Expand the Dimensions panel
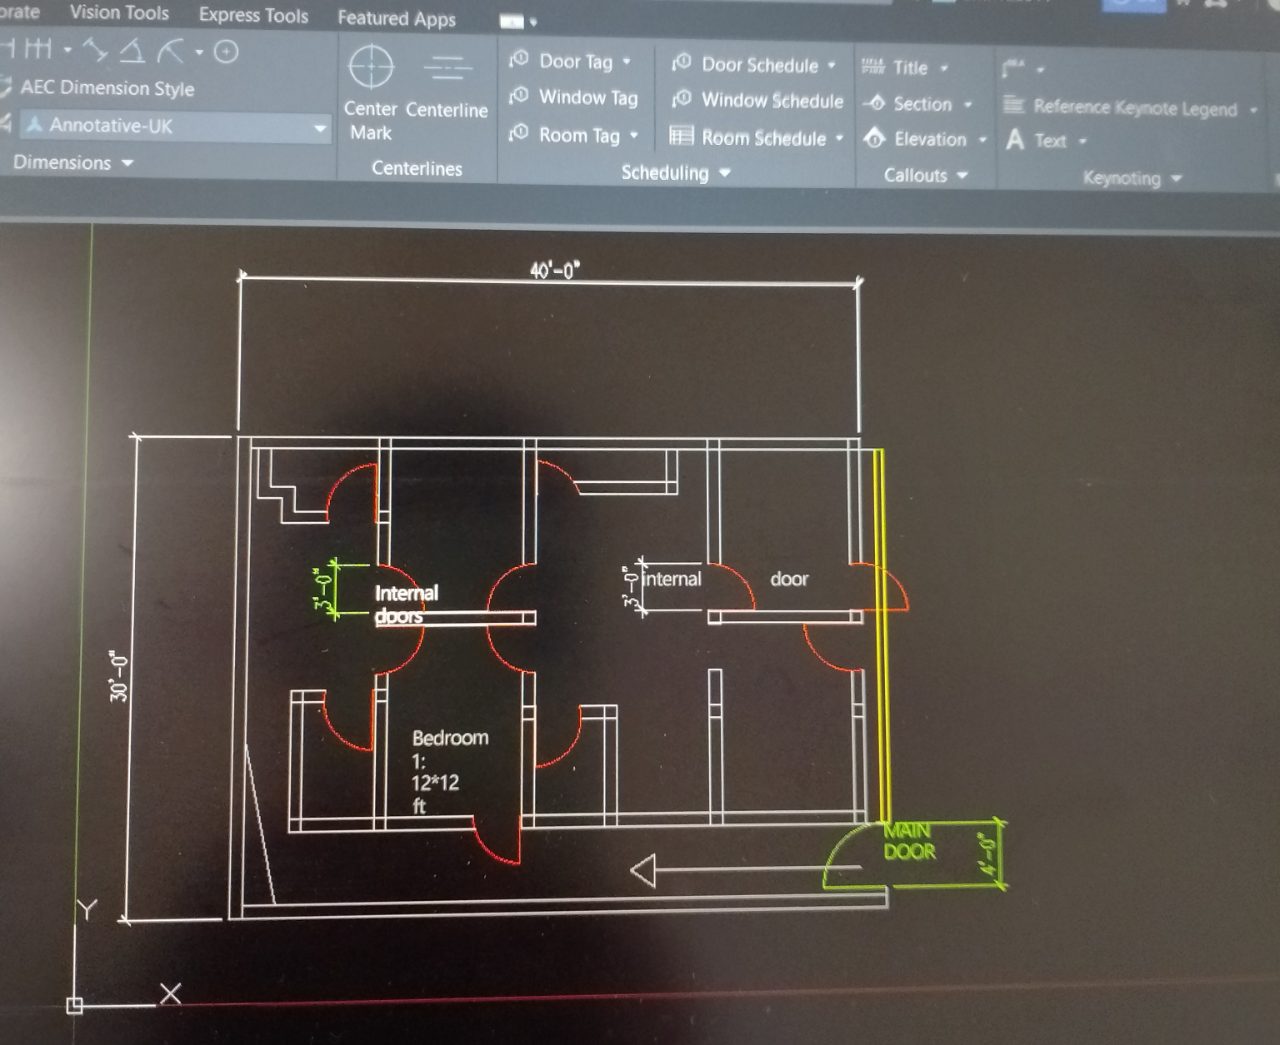This screenshot has width=1280, height=1045. click(127, 163)
